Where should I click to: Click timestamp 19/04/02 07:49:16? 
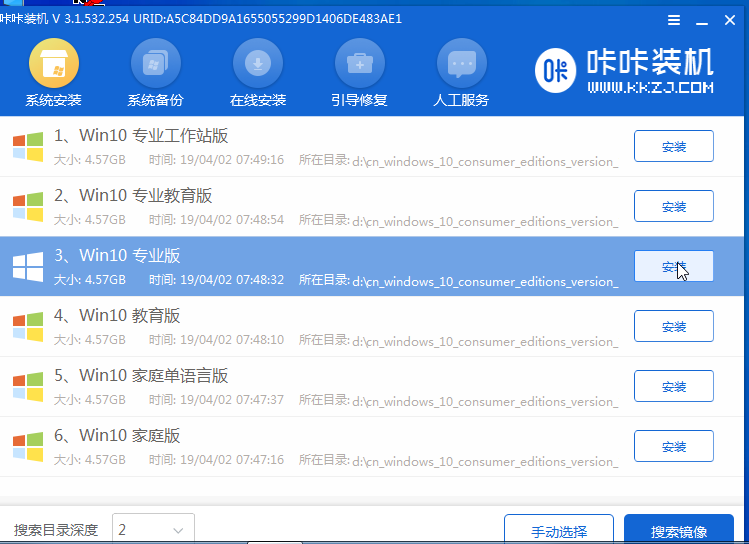pyautogui.click(x=232, y=160)
